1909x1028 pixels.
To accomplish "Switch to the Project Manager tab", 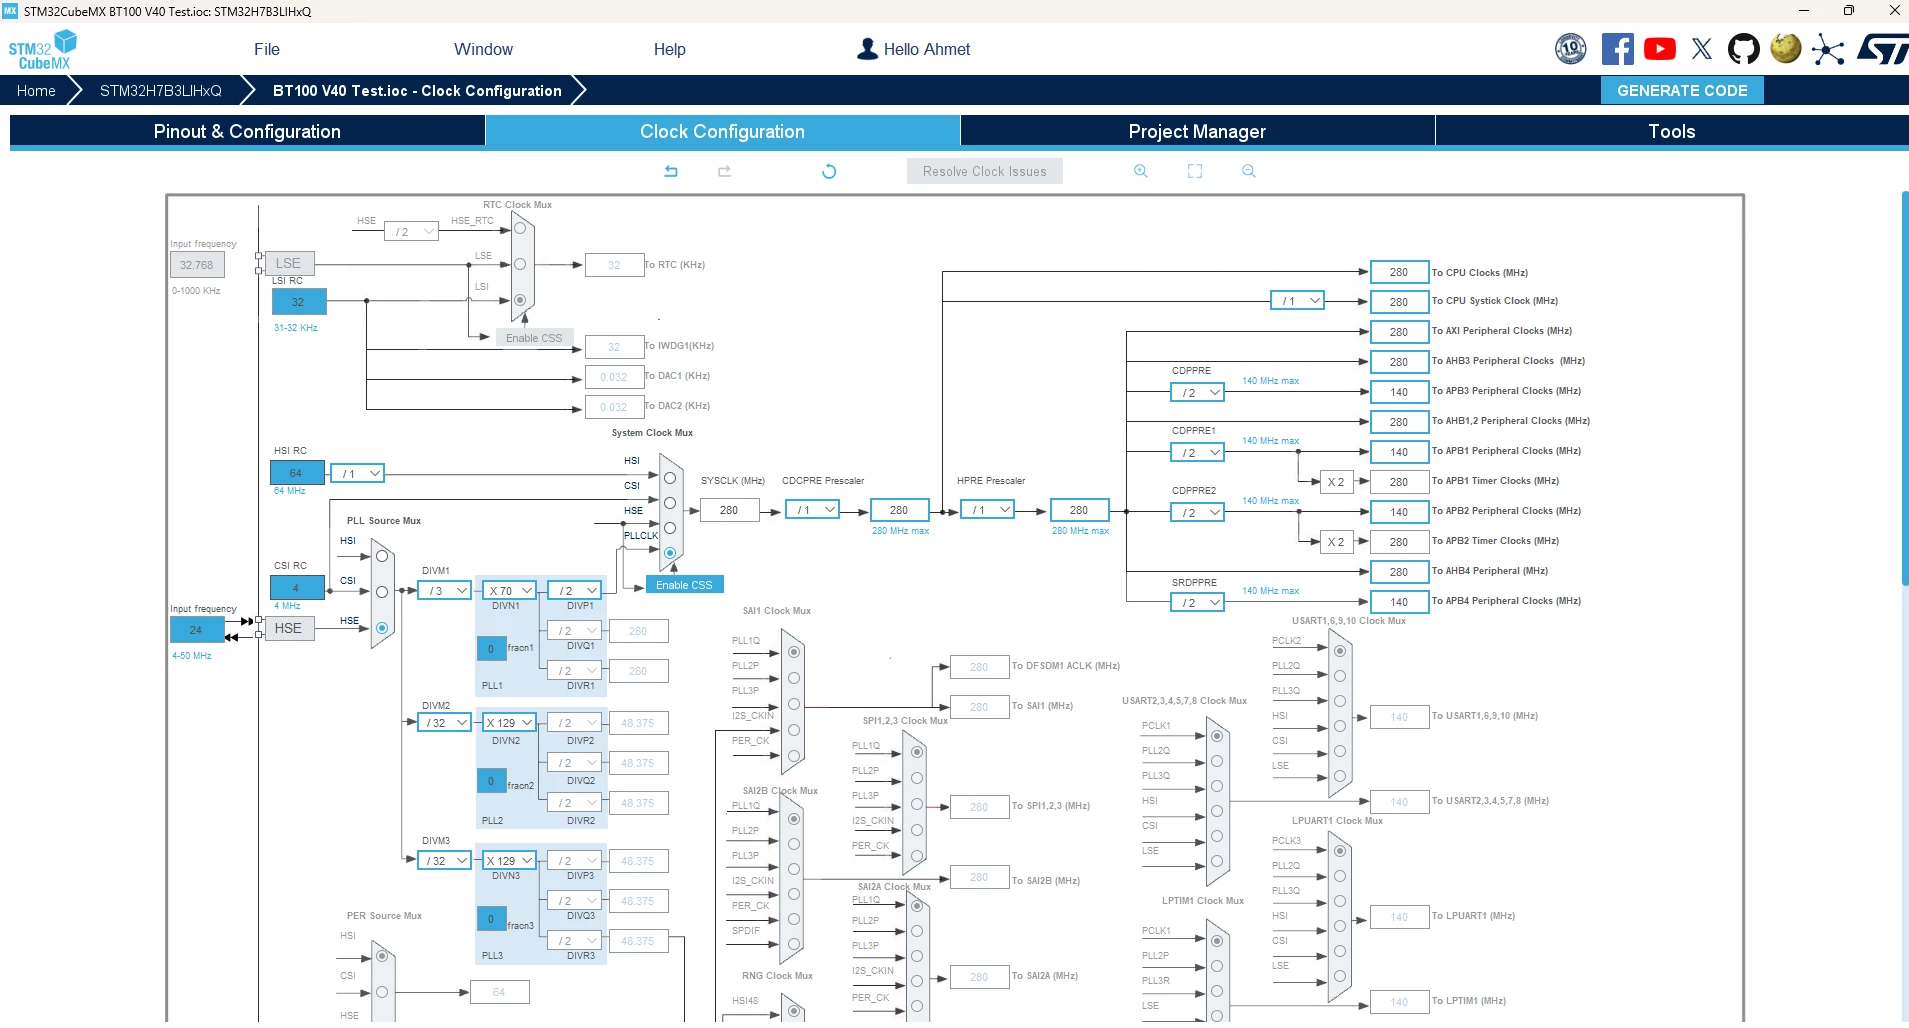I will click(1197, 131).
